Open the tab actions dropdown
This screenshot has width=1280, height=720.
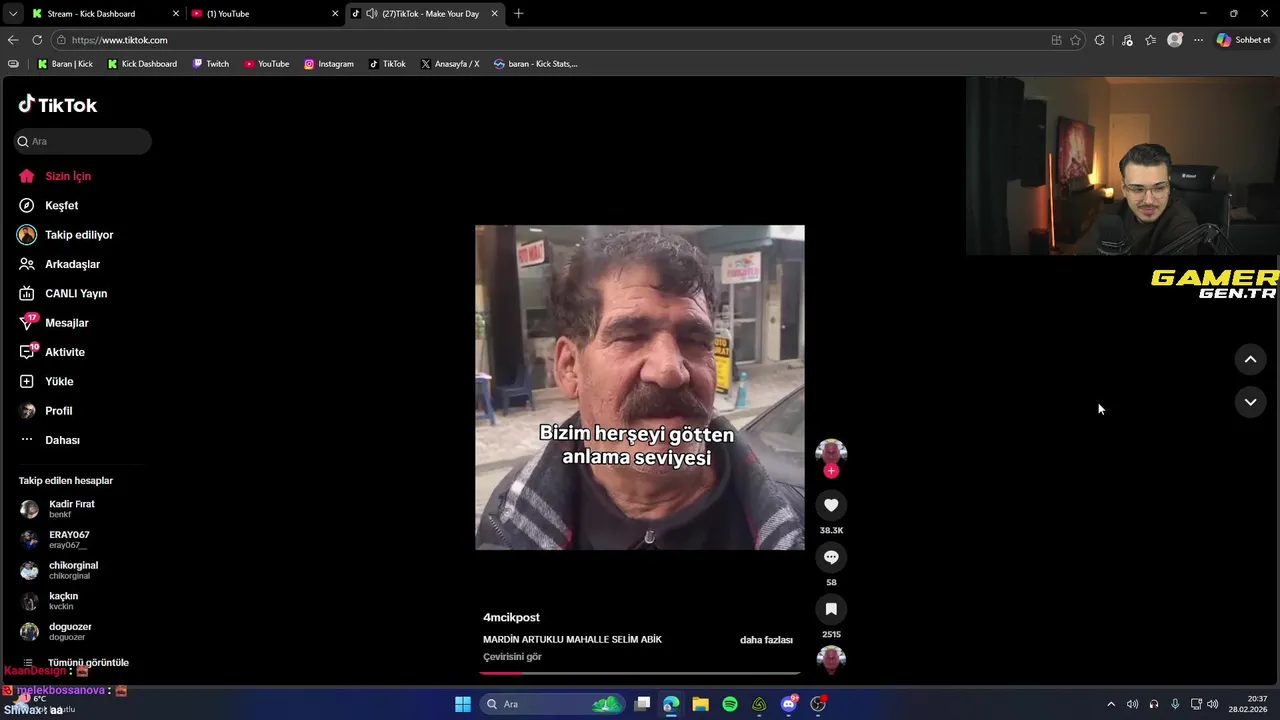[12, 14]
